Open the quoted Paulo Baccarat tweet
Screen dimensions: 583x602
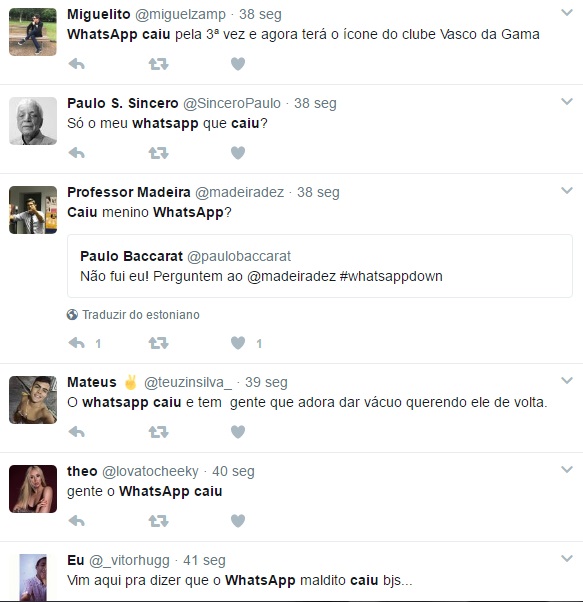tap(320, 266)
